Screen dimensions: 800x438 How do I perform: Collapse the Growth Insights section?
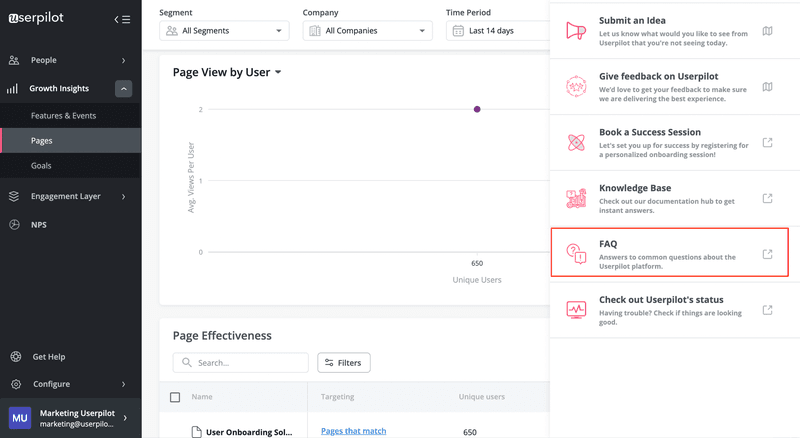123,89
